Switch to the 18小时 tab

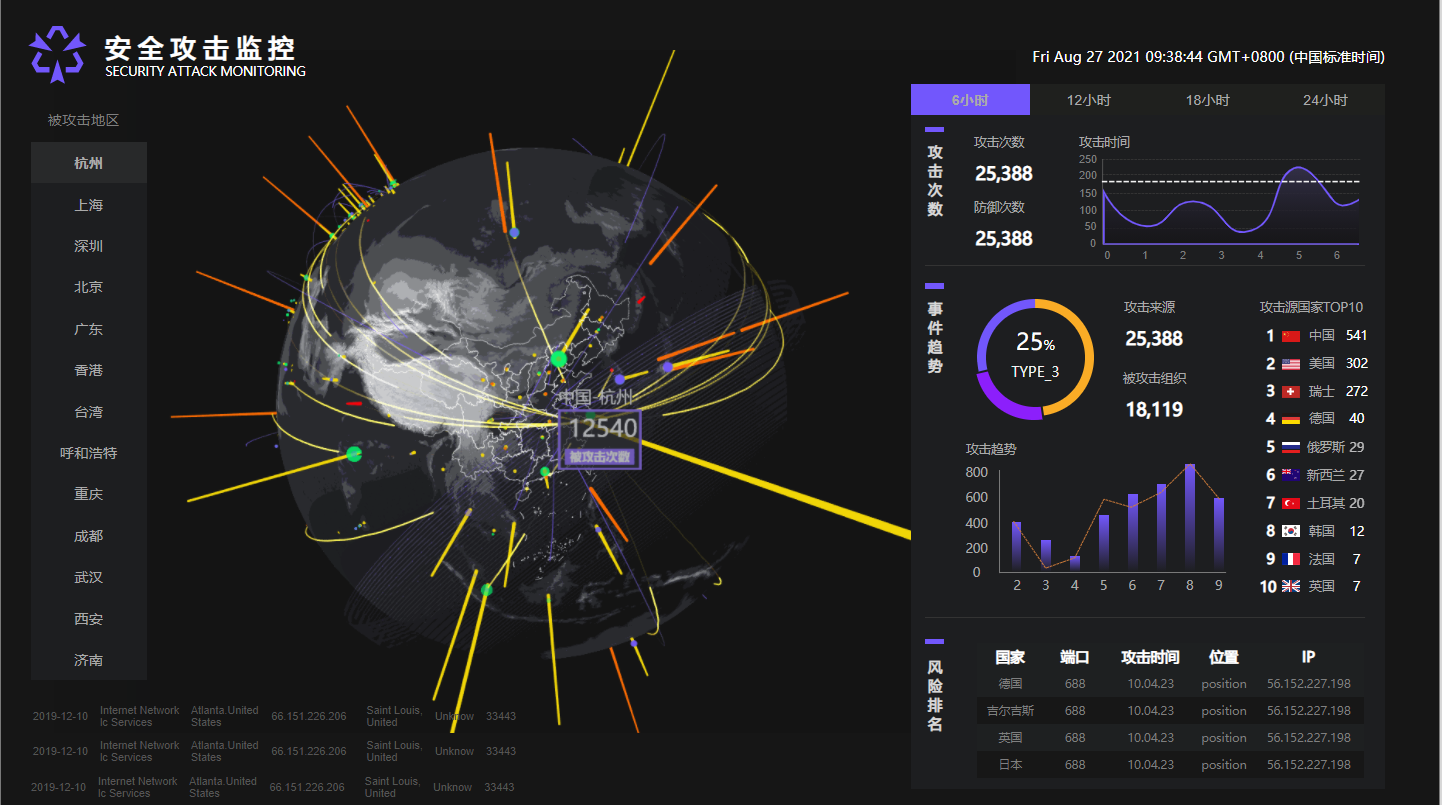click(1207, 100)
